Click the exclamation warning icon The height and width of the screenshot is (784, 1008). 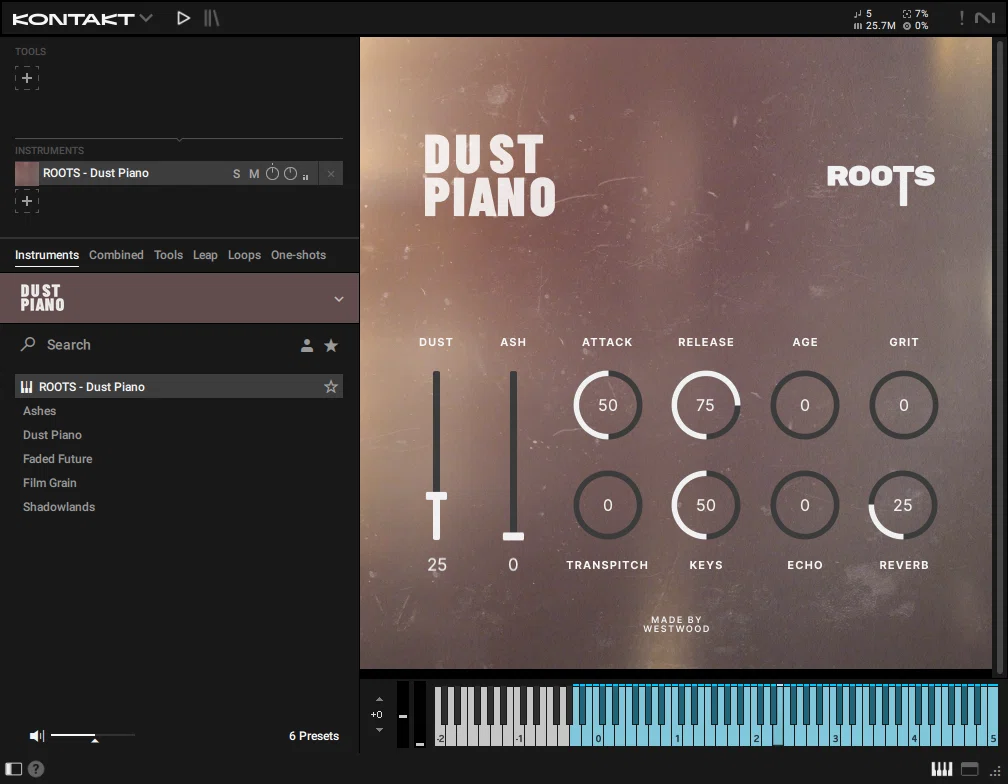(x=962, y=18)
